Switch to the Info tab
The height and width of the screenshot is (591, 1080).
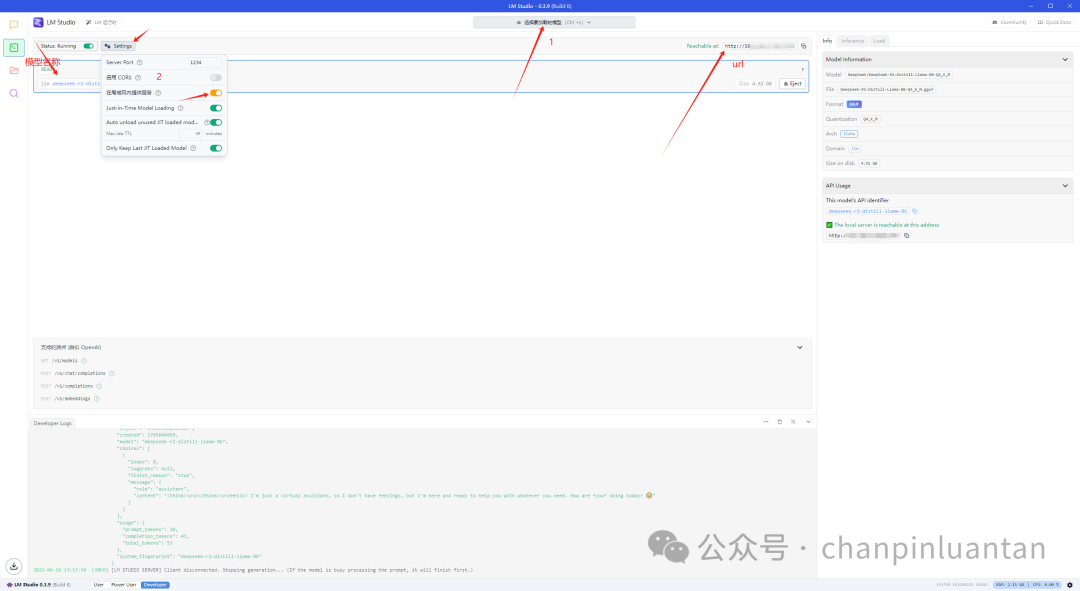pyautogui.click(x=827, y=41)
